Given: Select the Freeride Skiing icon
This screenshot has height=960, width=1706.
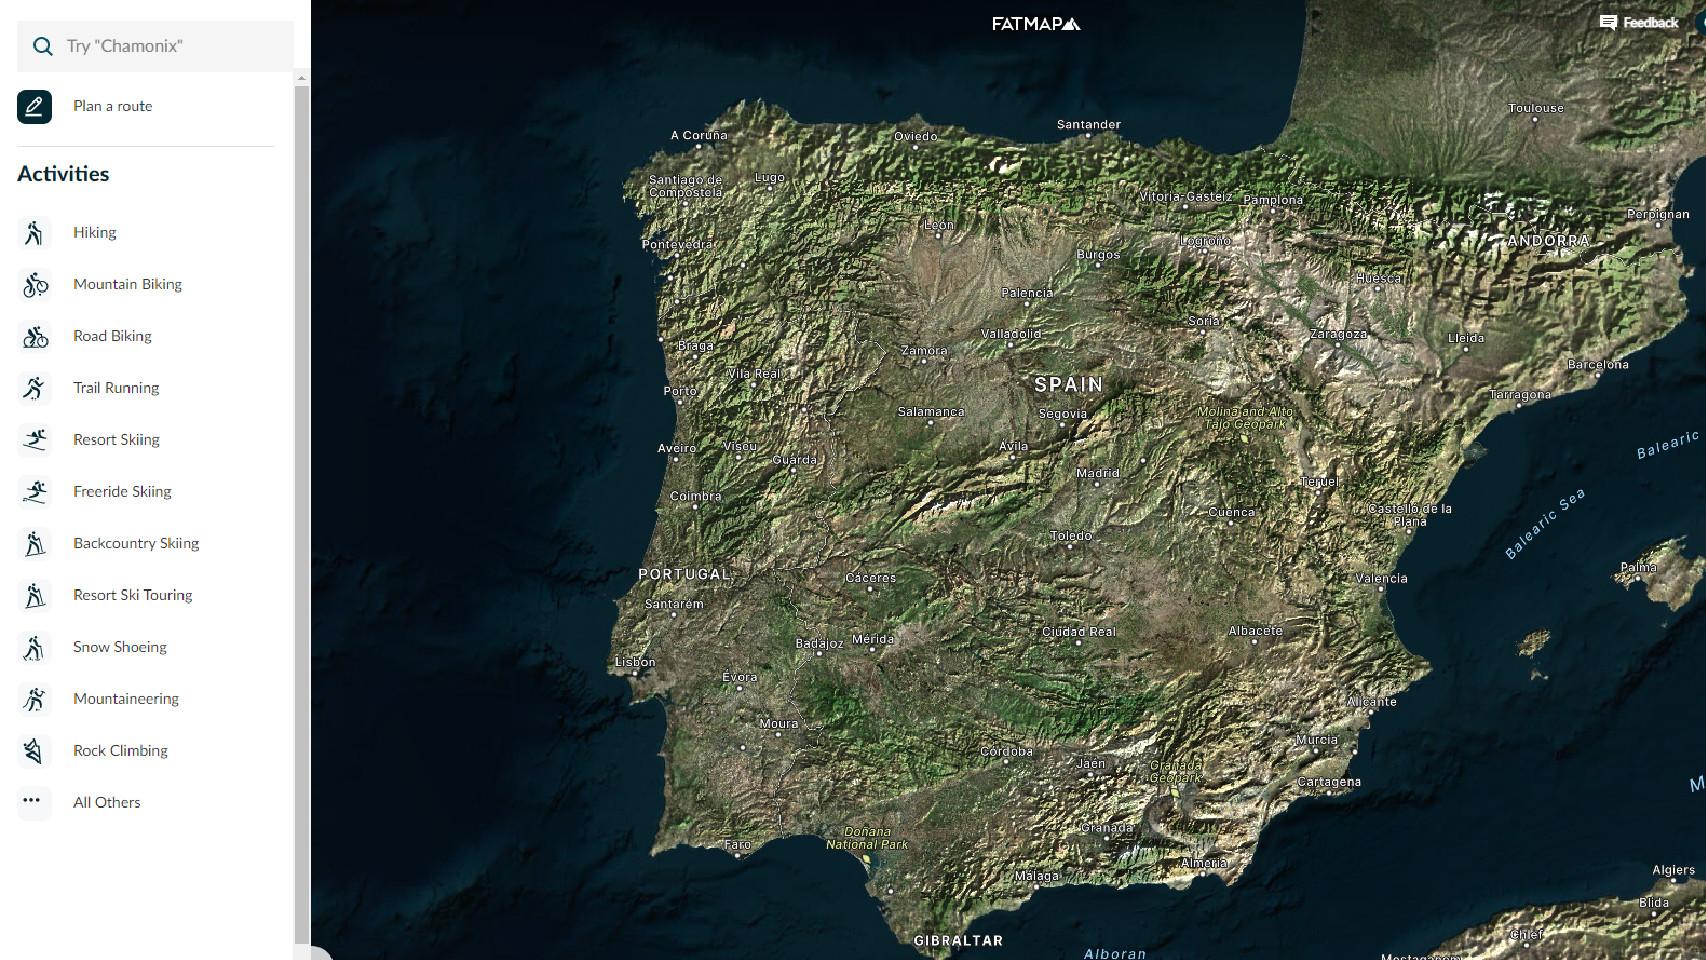Looking at the screenshot, I should [x=34, y=492].
